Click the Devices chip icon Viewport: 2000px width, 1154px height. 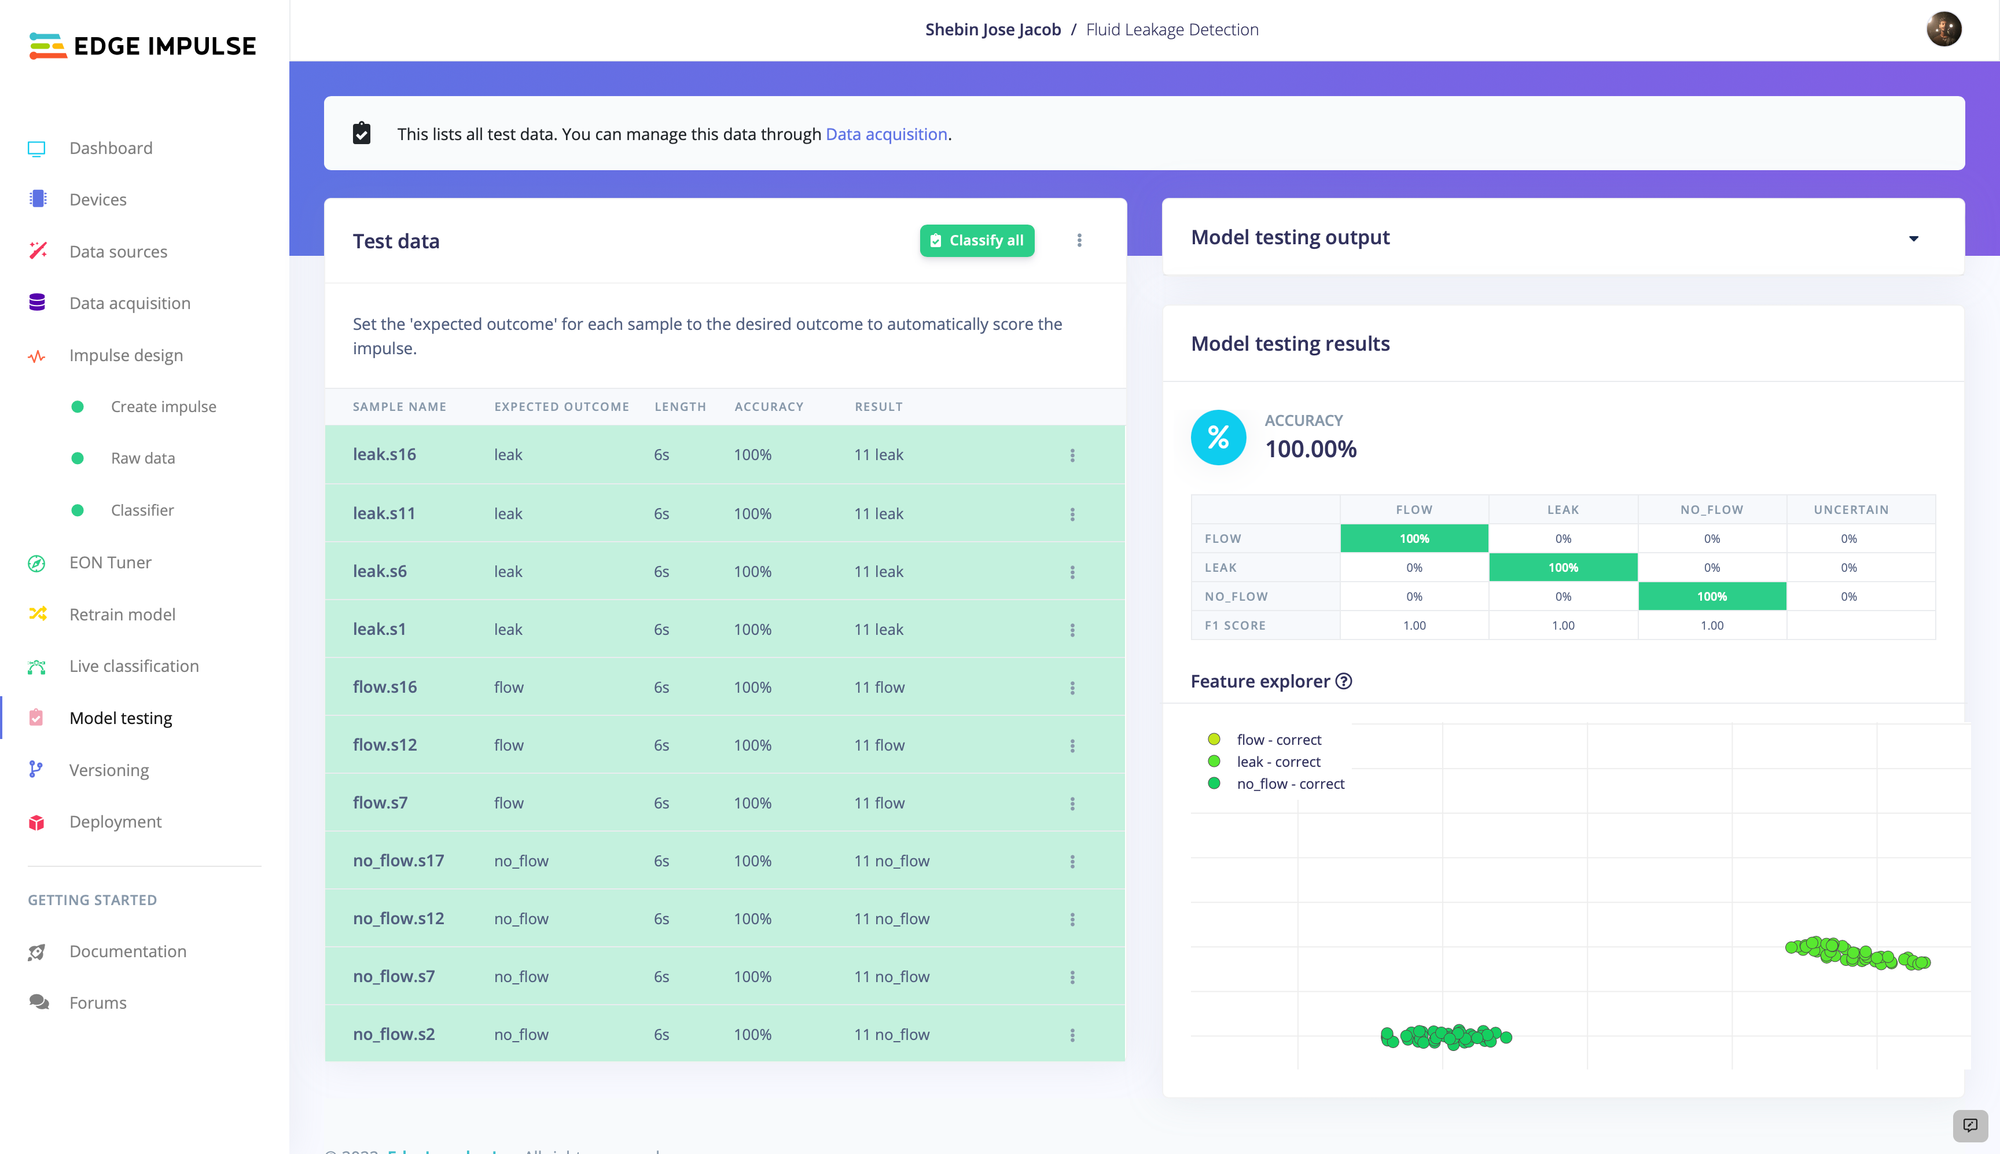pos(38,199)
